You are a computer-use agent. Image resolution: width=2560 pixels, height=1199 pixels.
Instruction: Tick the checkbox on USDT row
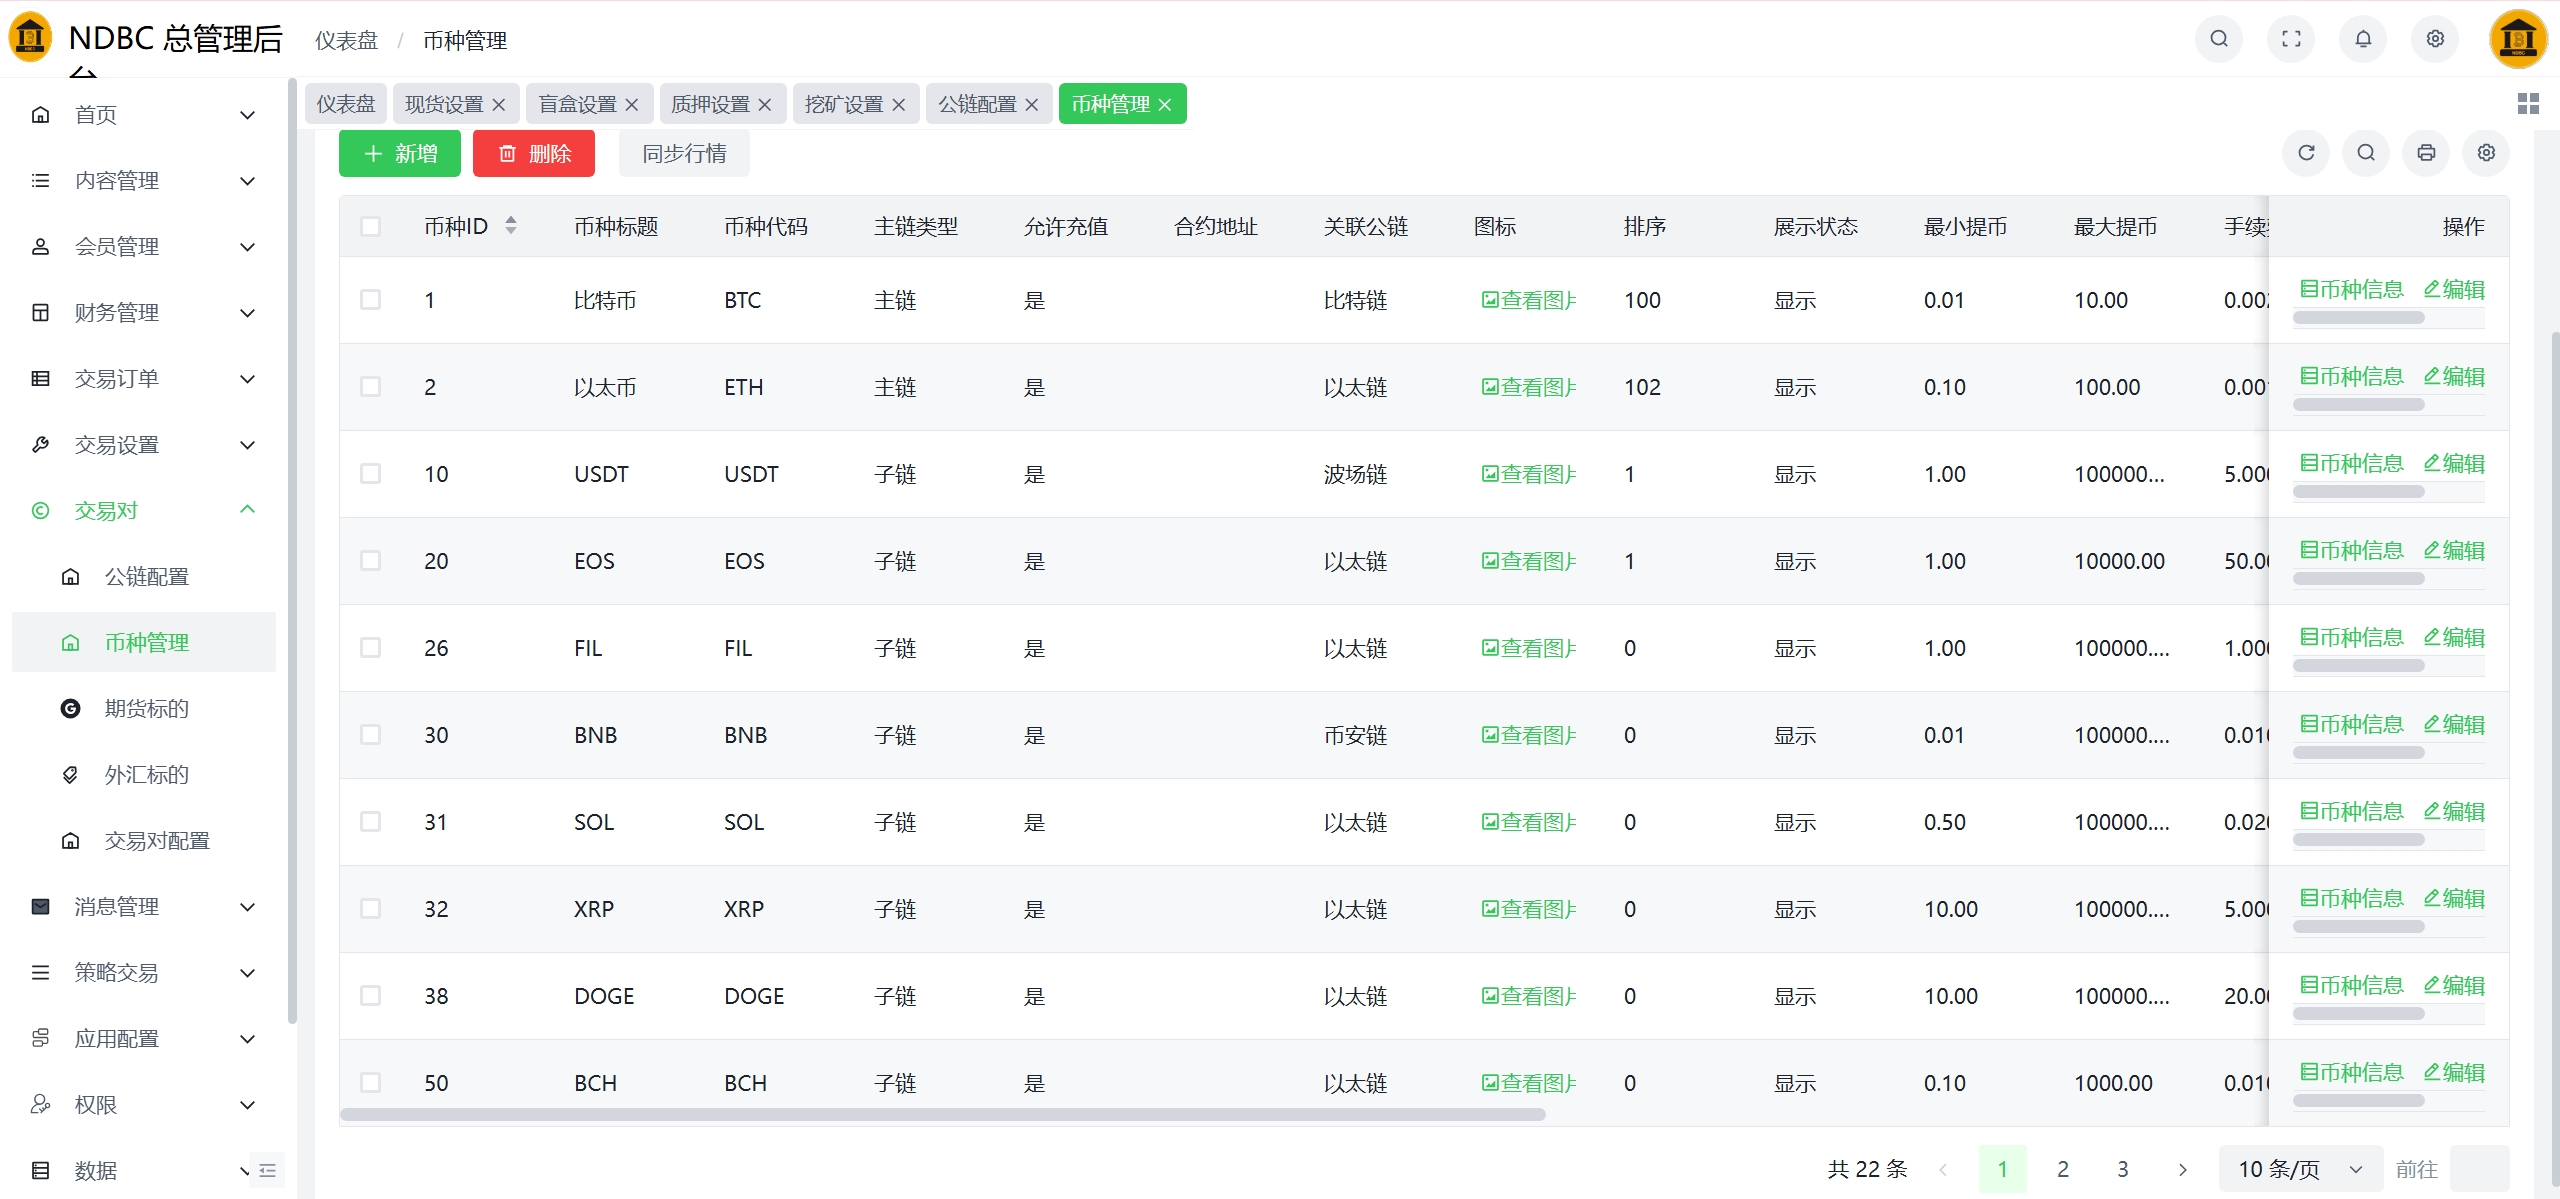(370, 474)
